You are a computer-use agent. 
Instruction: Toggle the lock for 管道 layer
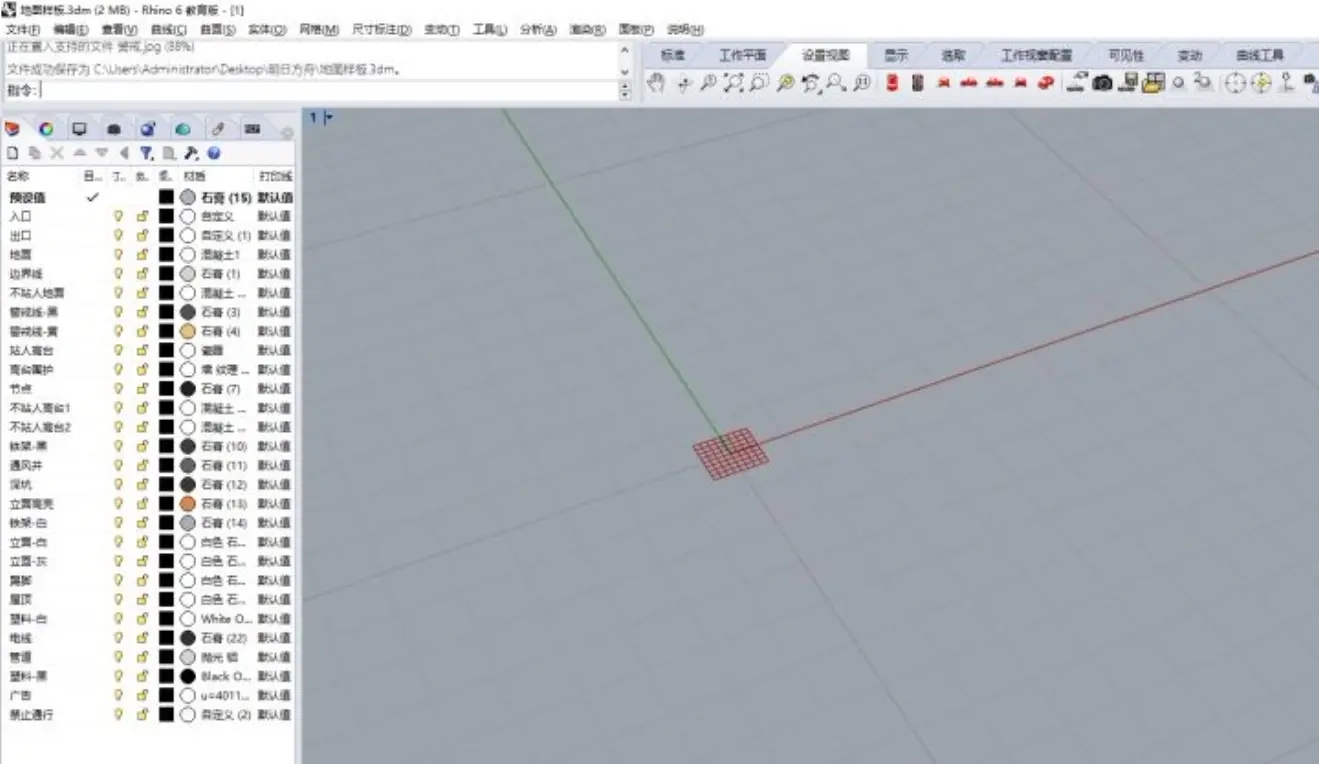(x=142, y=657)
